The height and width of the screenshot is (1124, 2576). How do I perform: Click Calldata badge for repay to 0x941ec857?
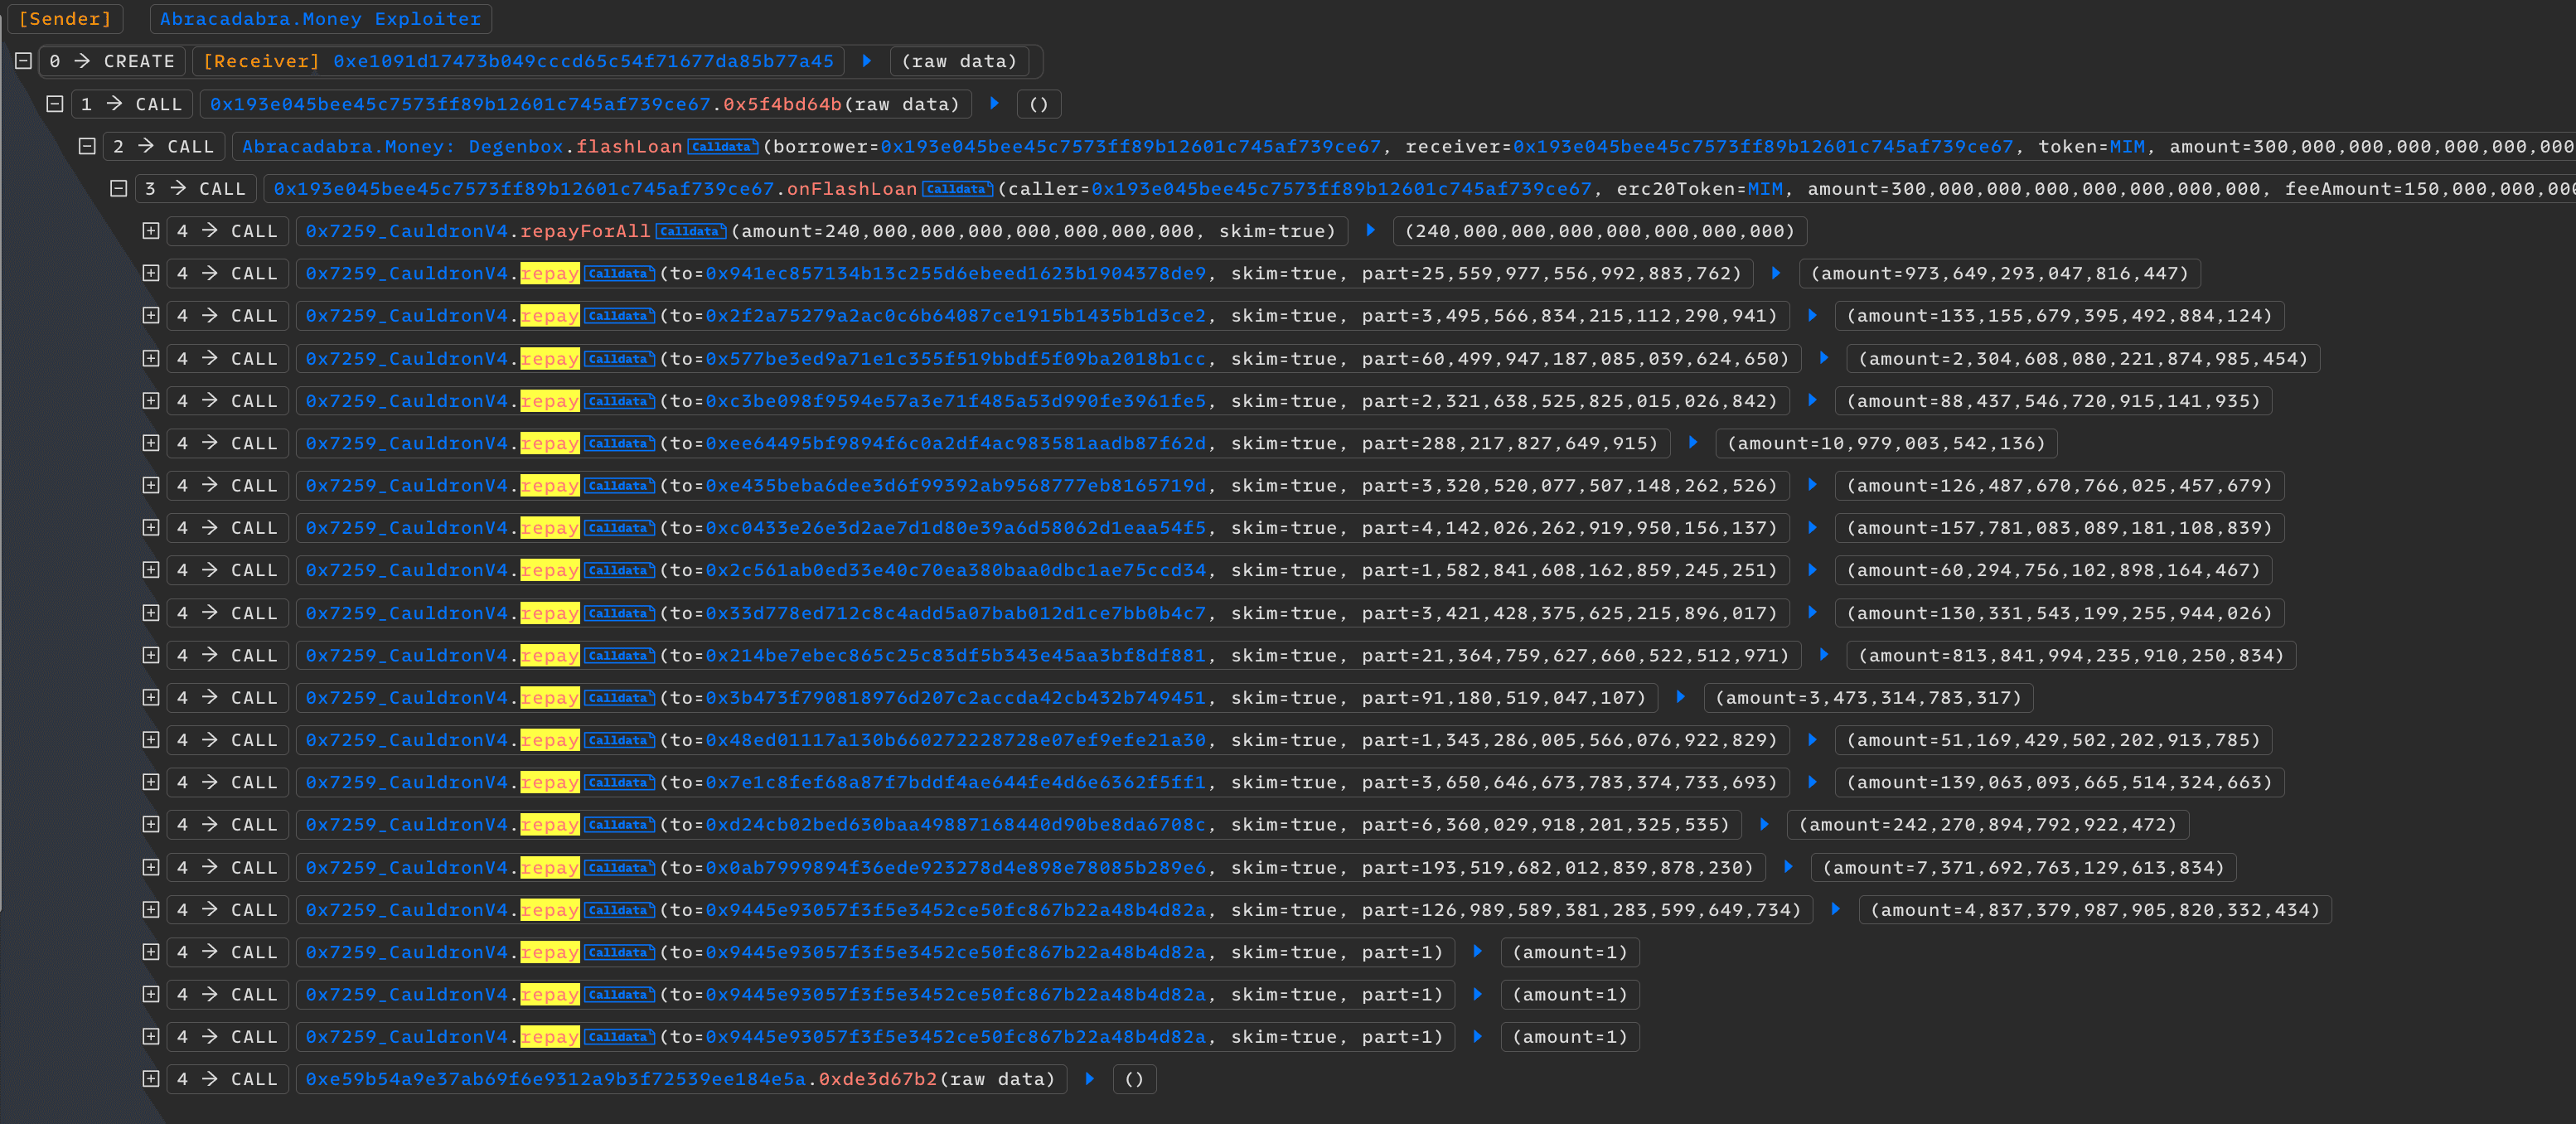(x=619, y=274)
